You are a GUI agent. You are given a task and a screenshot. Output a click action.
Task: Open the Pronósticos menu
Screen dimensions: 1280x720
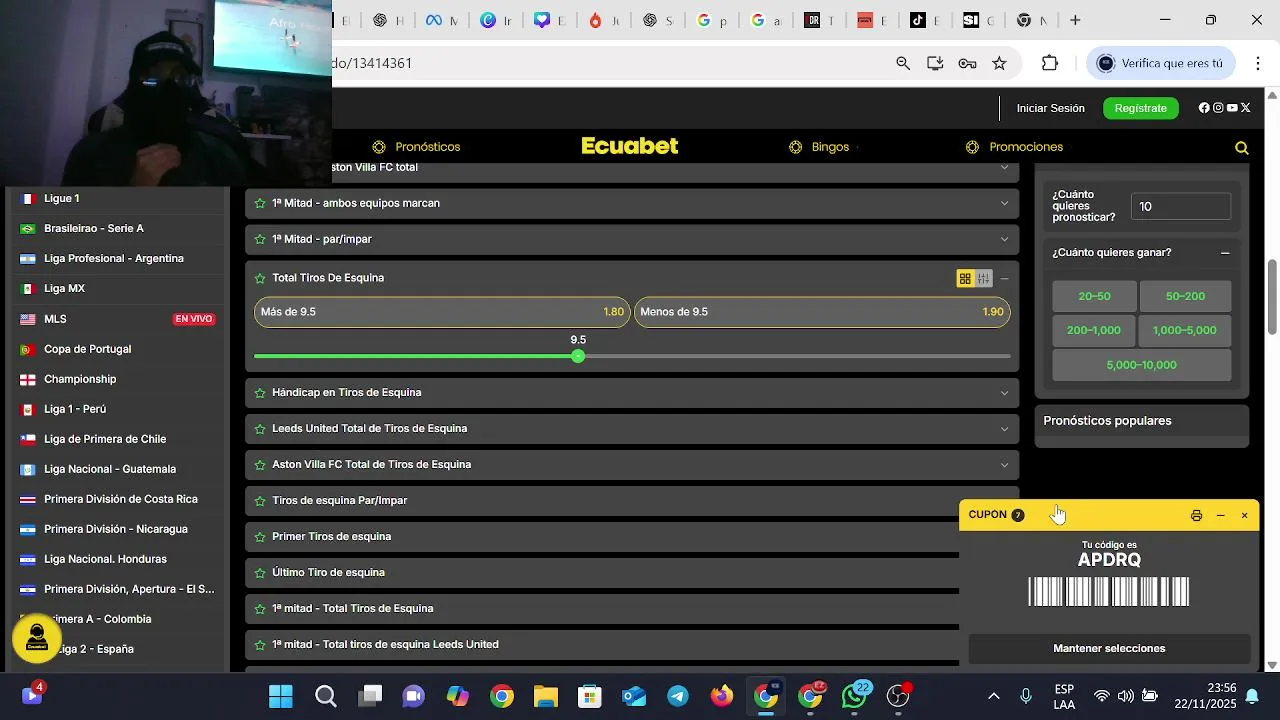click(416, 147)
